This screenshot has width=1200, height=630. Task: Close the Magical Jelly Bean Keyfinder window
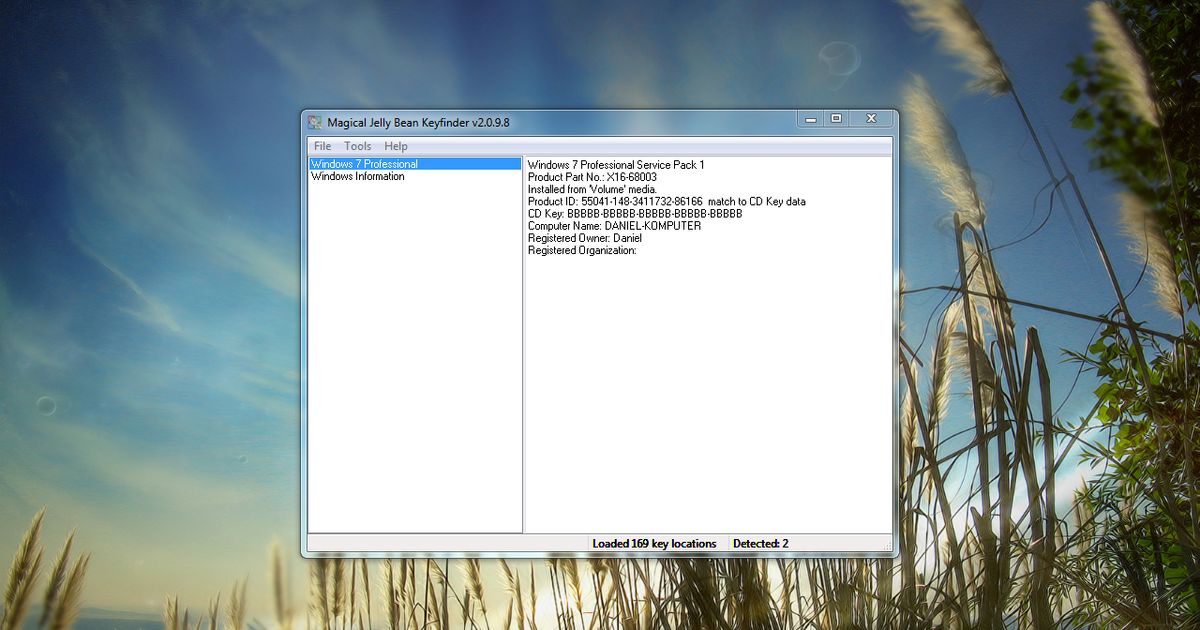pos(871,119)
